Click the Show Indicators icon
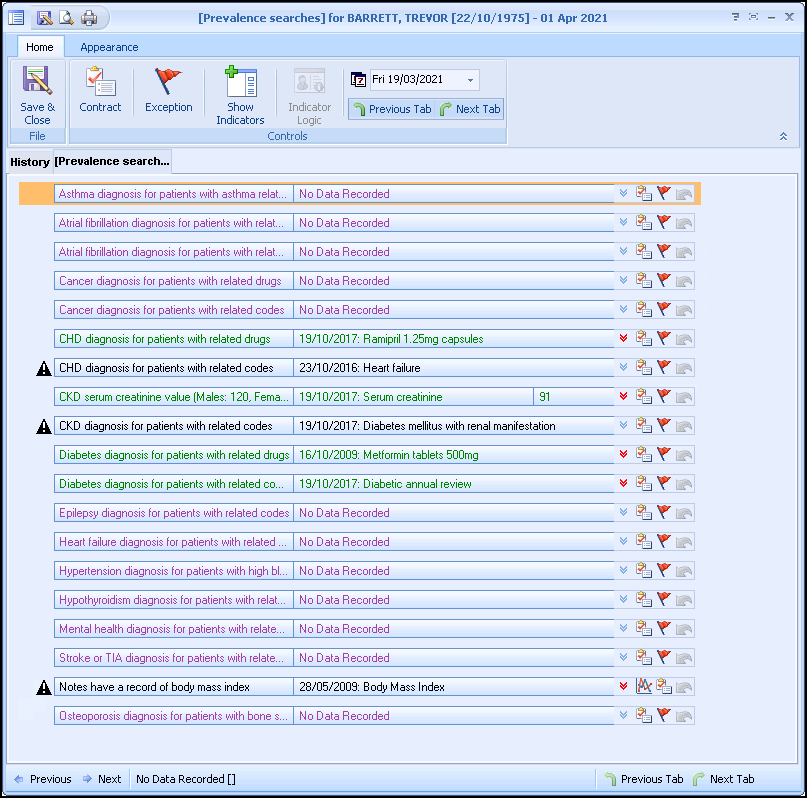This screenshot has height=798, width=807. coord(240,84)
